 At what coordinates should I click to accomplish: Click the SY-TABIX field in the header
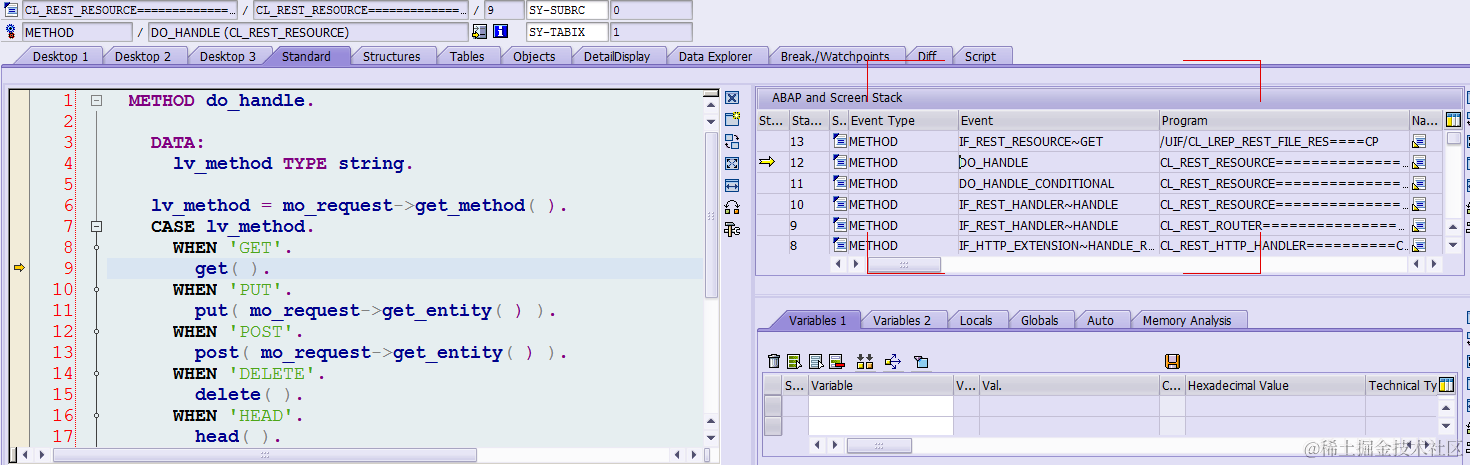pyautogui.click(x=567, y=32)
